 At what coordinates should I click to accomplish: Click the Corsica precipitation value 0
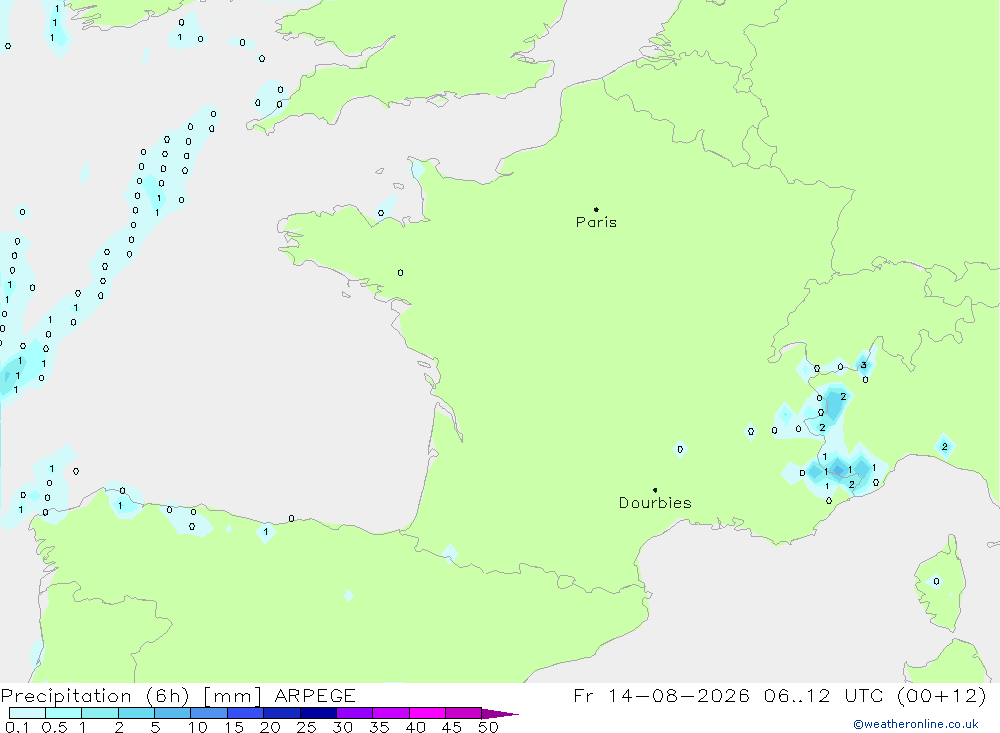[936, 581]
